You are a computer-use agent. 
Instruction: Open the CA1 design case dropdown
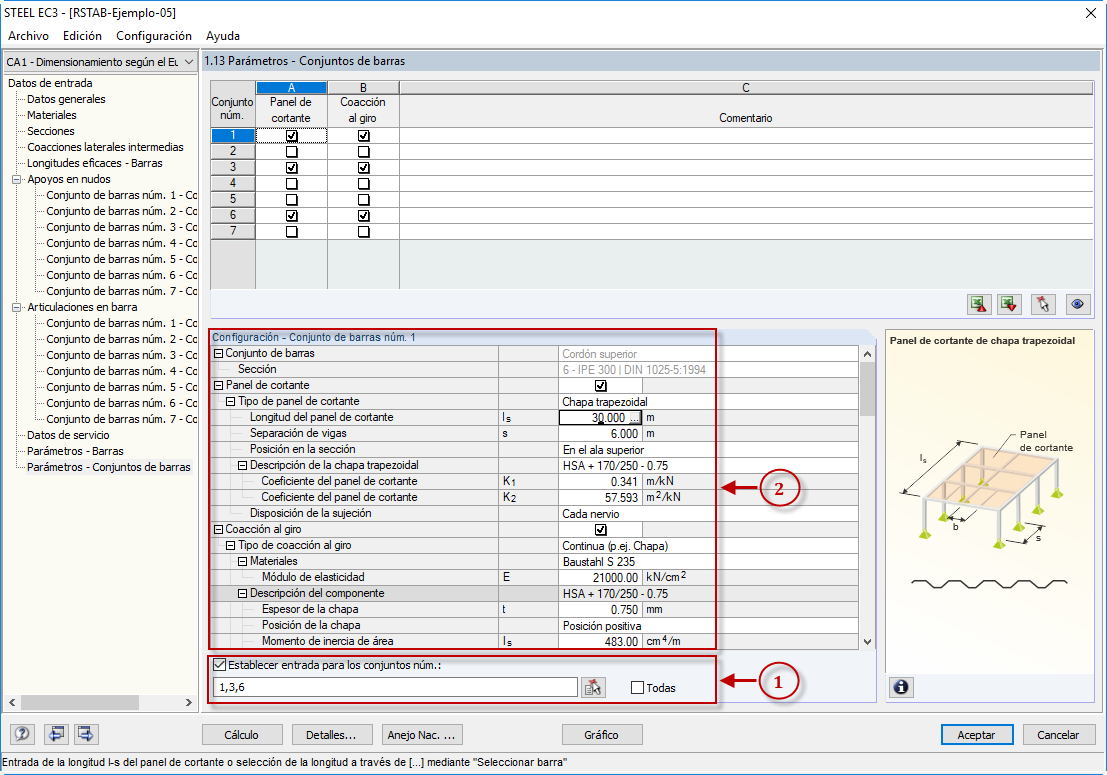pyautogui.click(x=189, y=62)
